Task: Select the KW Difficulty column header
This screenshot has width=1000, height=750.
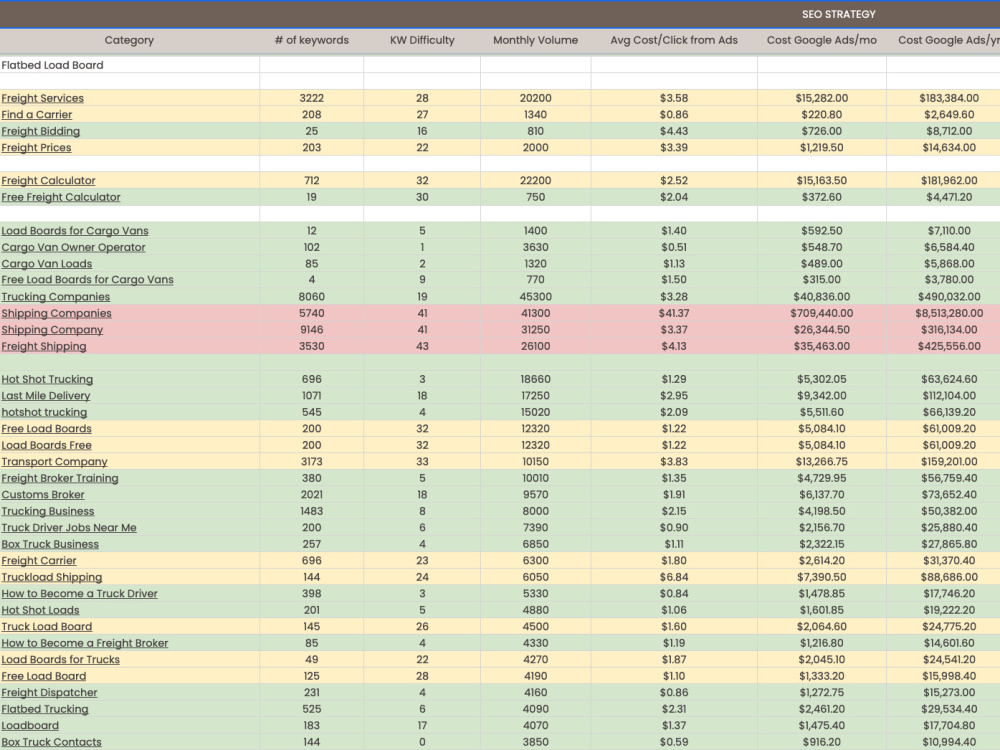Action: point(422,40)
